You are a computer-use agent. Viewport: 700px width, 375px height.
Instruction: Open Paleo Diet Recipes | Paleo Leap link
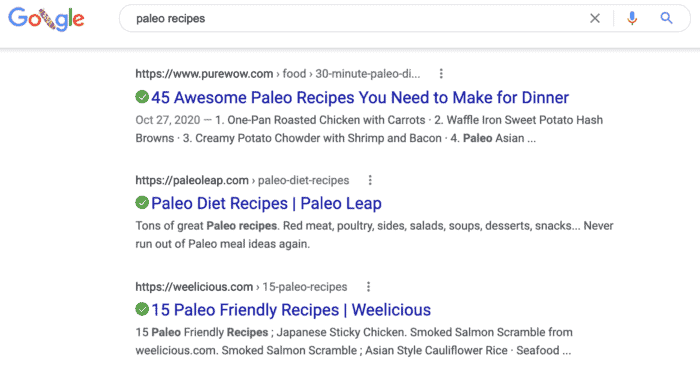(267, 204)
